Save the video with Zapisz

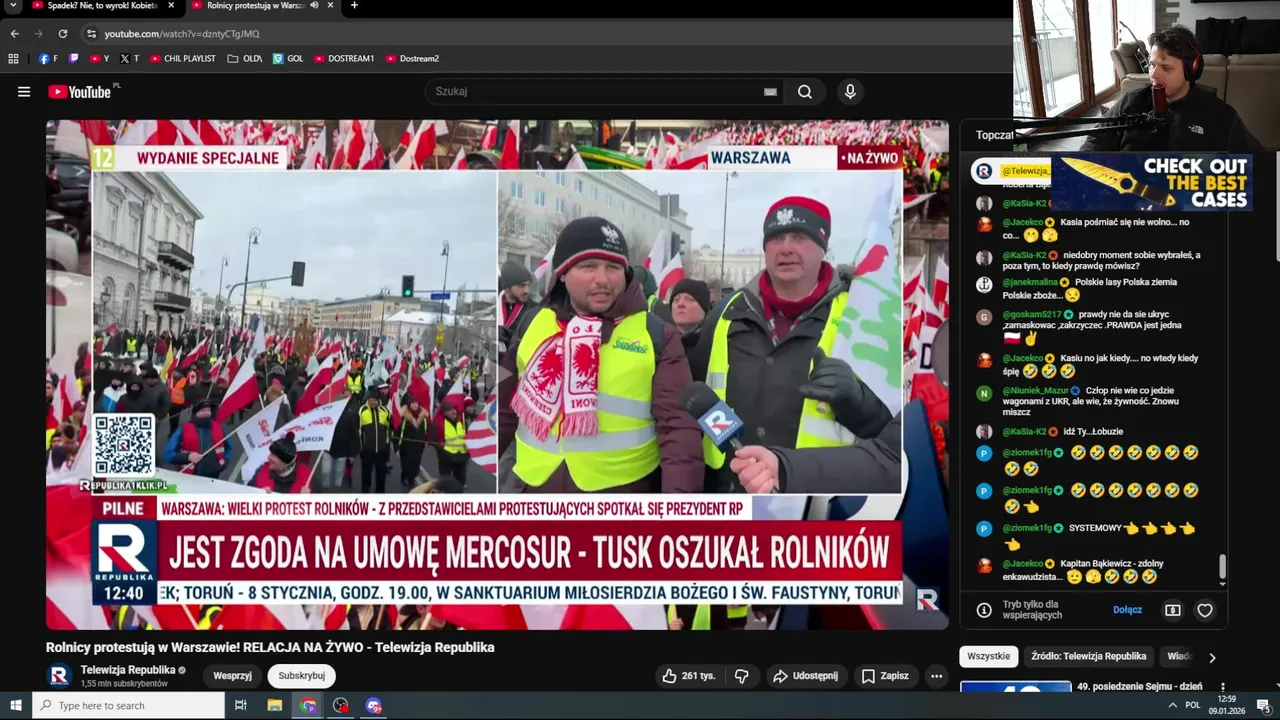tap(885, 676)
